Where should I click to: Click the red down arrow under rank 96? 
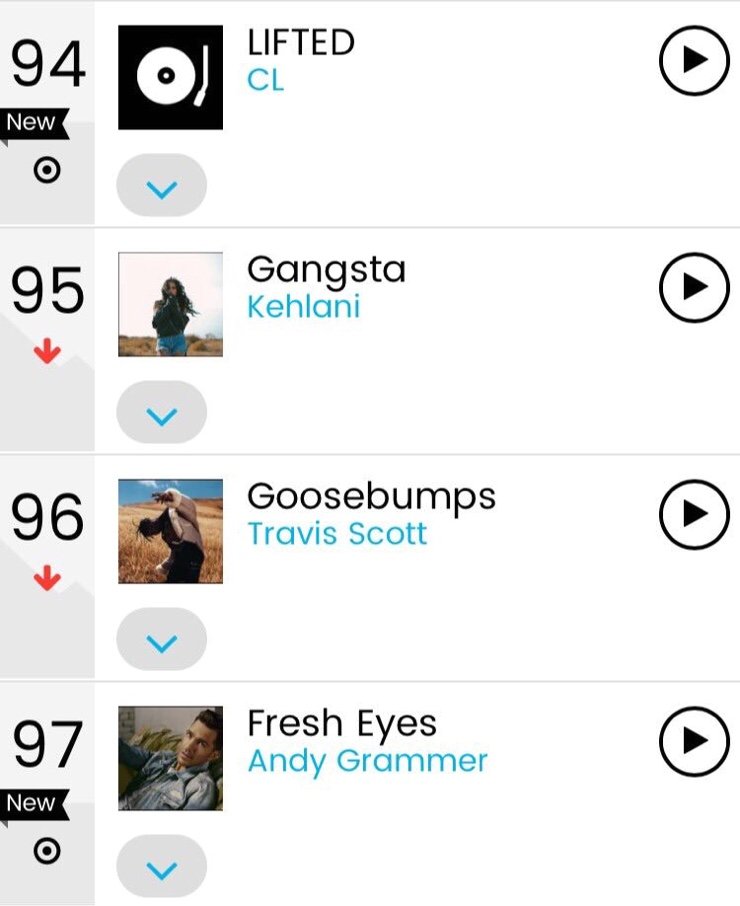point(47,578)
